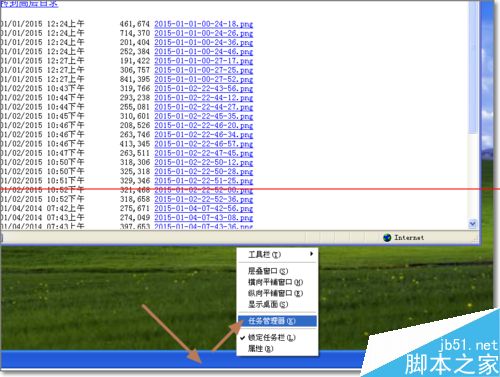Click the file size 319,766
Image resolution: width=500 pixels, height=377 pixels.
[x=135, y=89]
